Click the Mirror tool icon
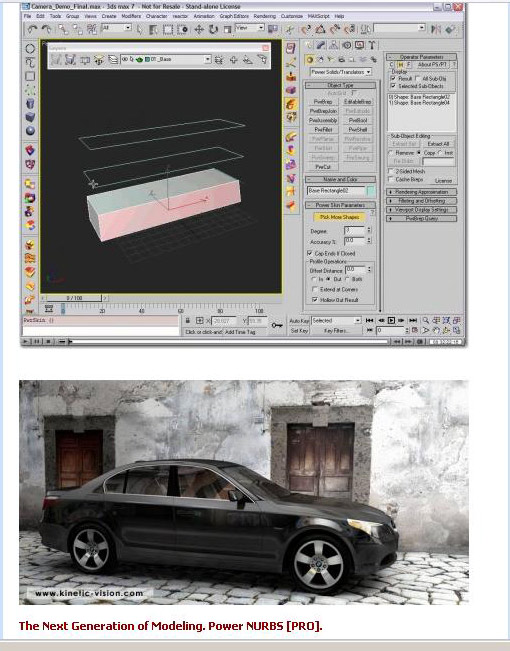This screenshot has width=510, height=651. (x=436, y=29)
